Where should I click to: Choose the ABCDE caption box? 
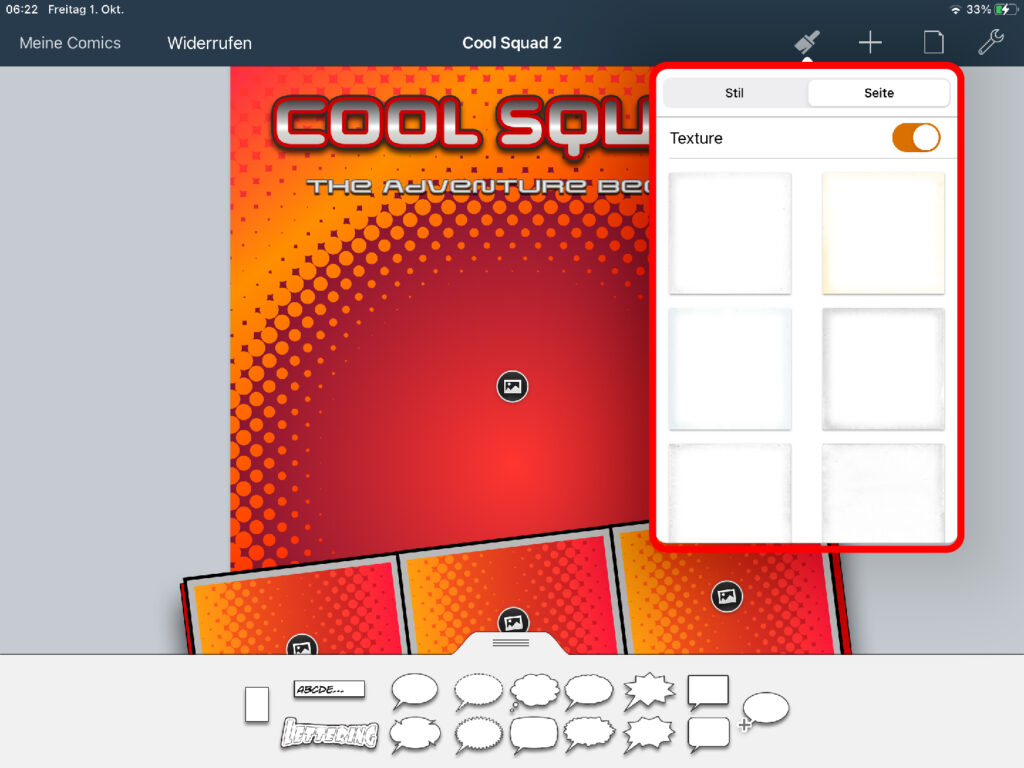pos(329,689)
